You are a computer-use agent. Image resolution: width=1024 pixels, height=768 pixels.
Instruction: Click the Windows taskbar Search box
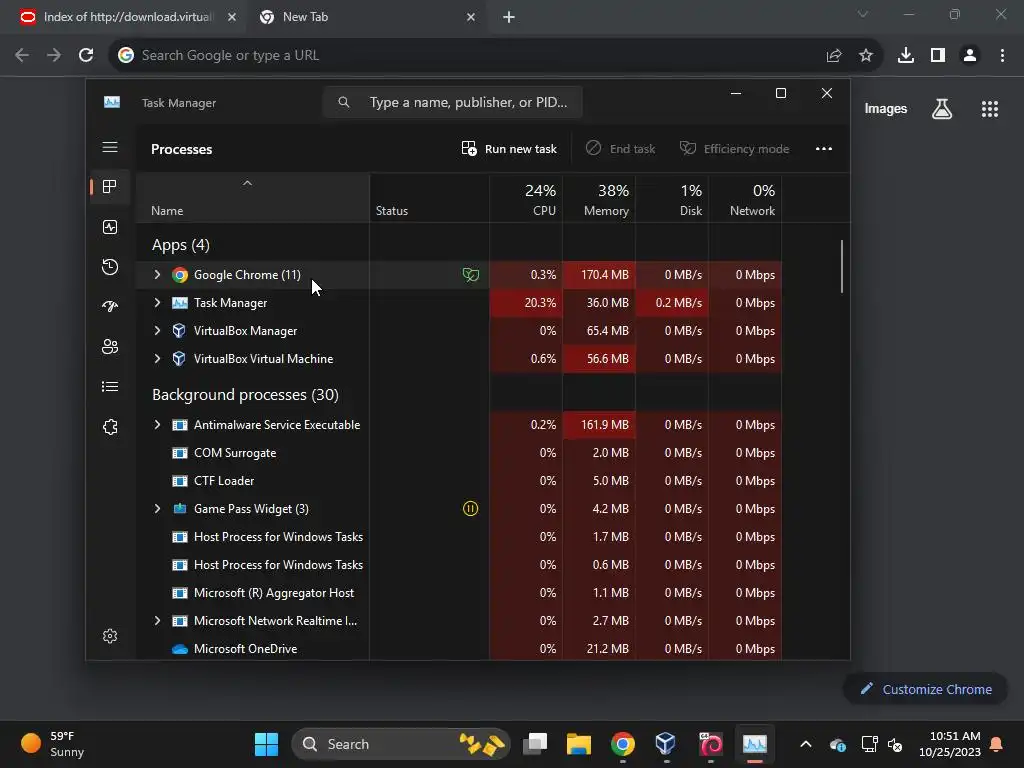tap(400, 744)
